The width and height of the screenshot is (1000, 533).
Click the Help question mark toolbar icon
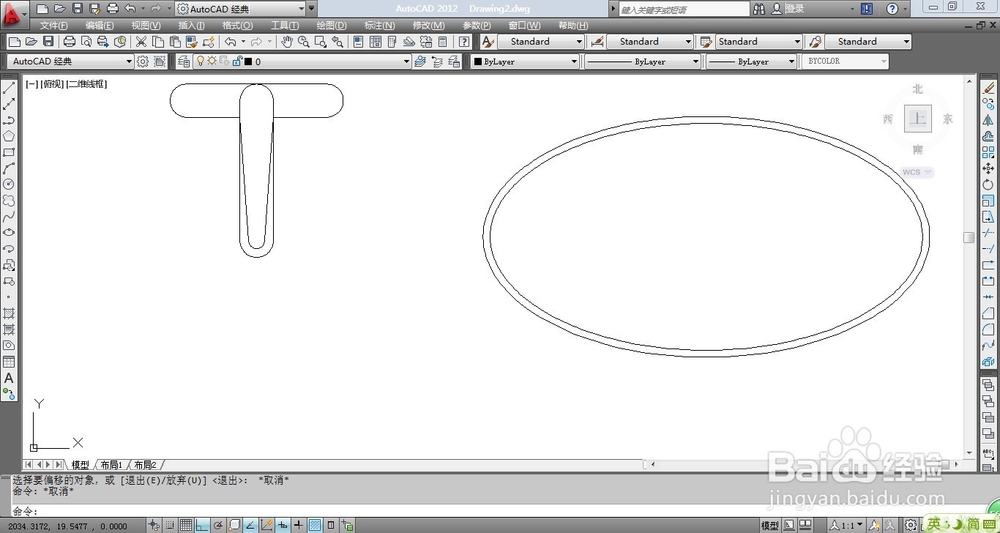pos(465,41)
